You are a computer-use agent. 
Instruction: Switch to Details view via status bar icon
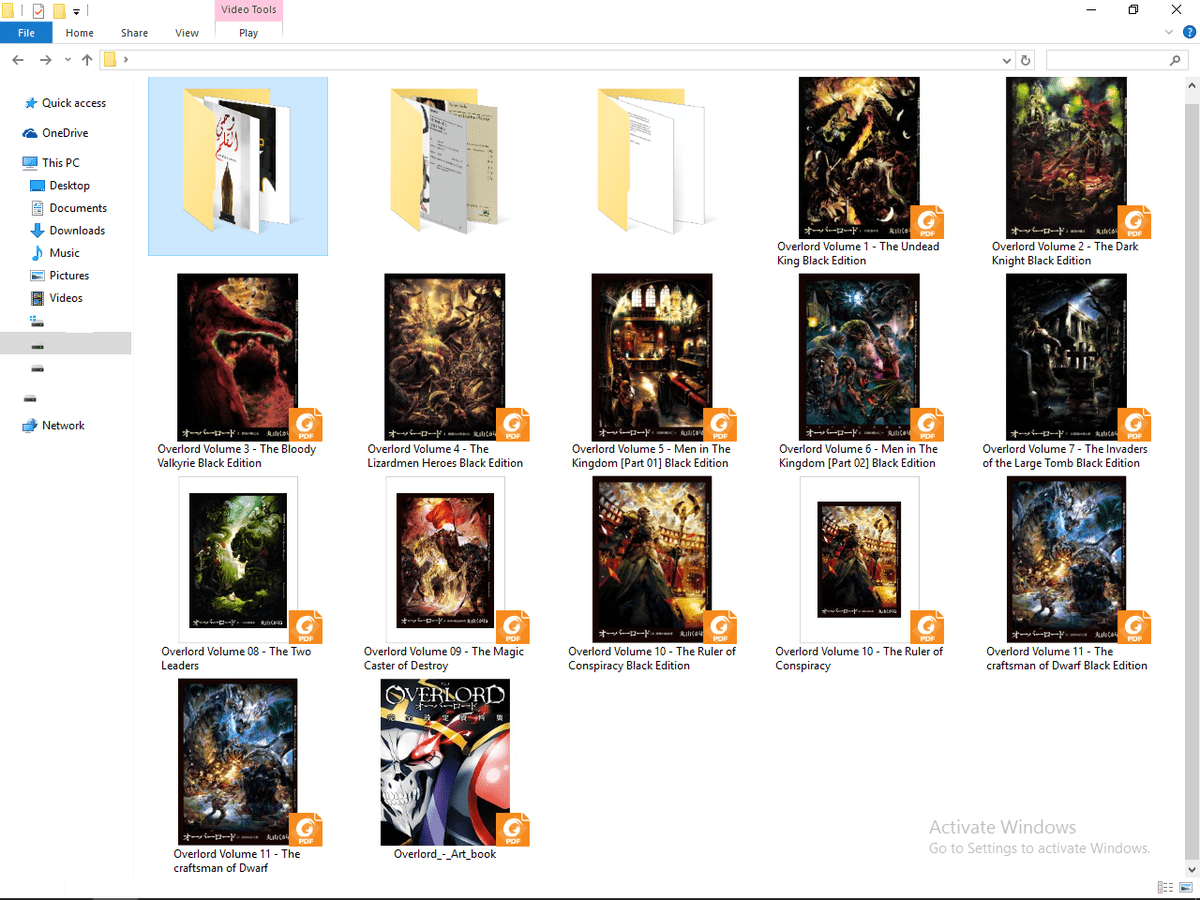[x=1165, y=887]
